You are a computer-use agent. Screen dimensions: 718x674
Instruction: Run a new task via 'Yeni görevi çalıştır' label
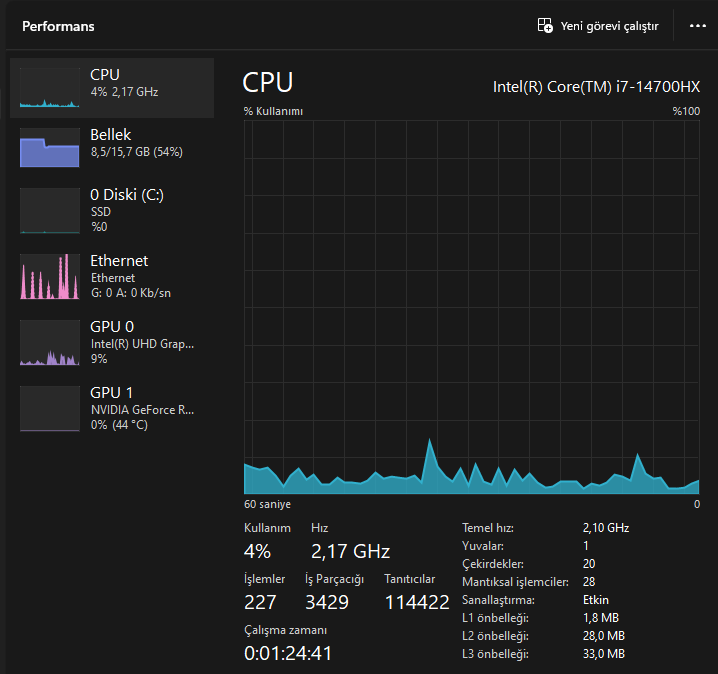(609, 26)
